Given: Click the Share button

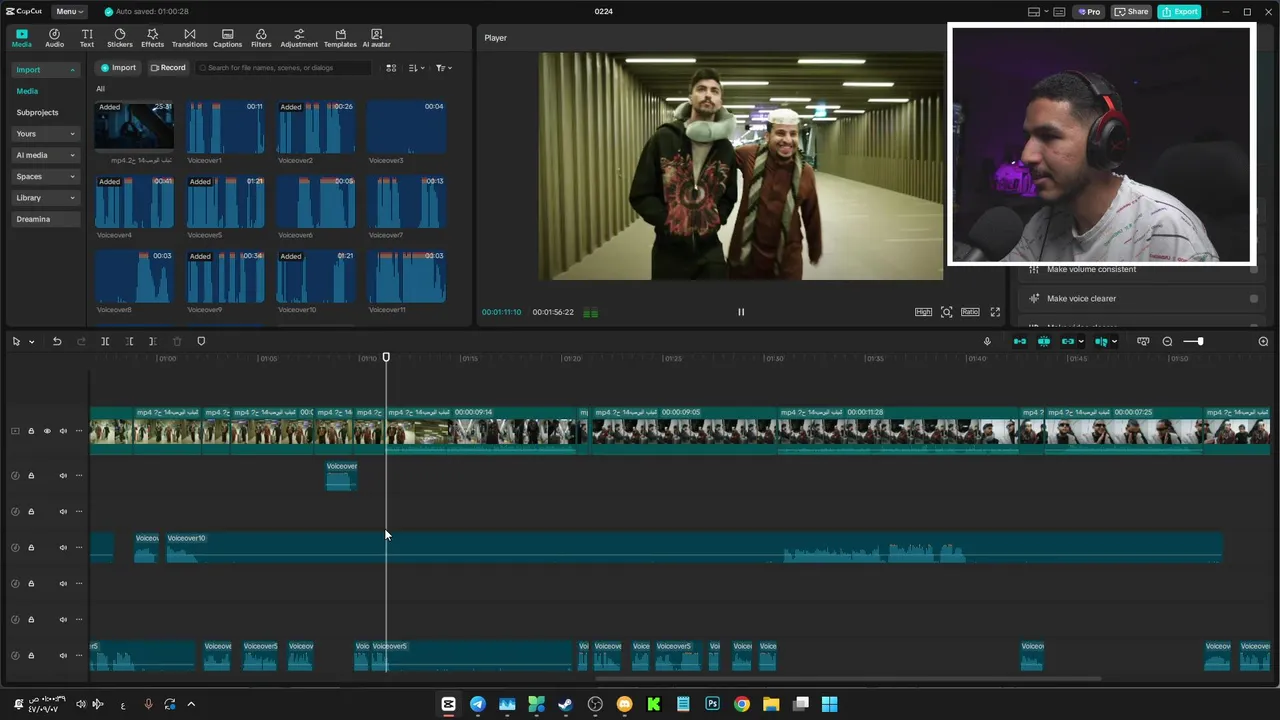Looking at the screenshot, I should (x=1131, y=12).
